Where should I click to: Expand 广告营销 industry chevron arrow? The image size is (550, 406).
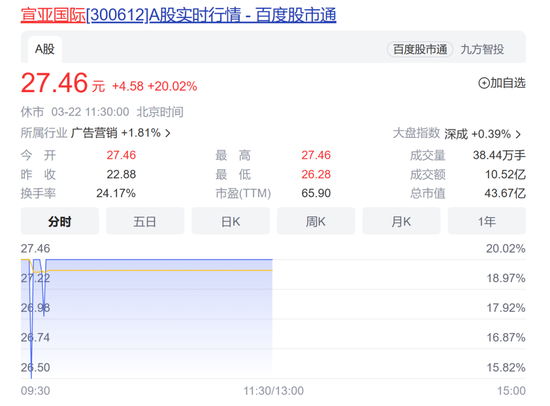[x=168, y=133]
